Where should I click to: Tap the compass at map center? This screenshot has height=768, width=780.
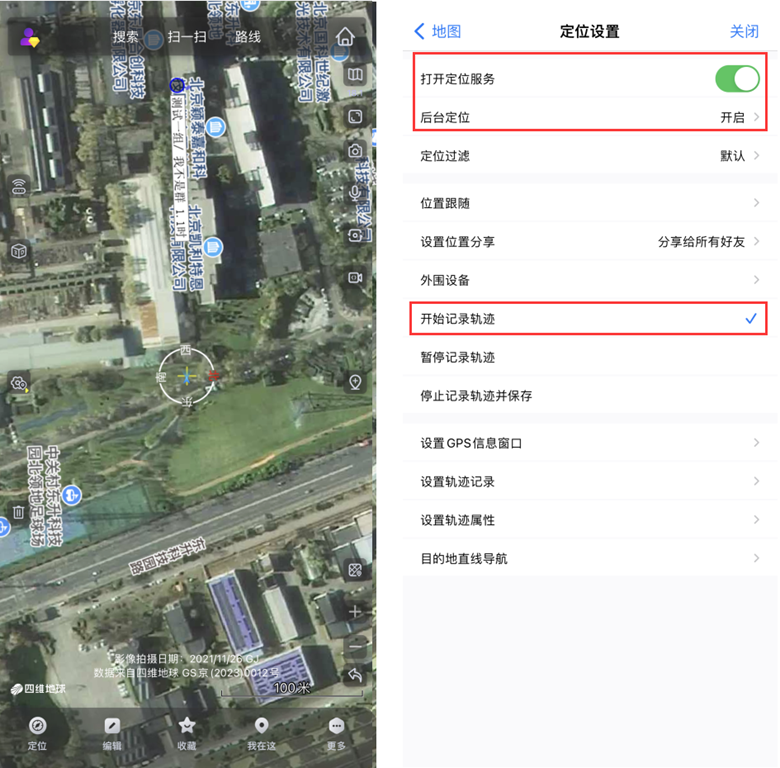pyautogui.click(x=186, y=376)
